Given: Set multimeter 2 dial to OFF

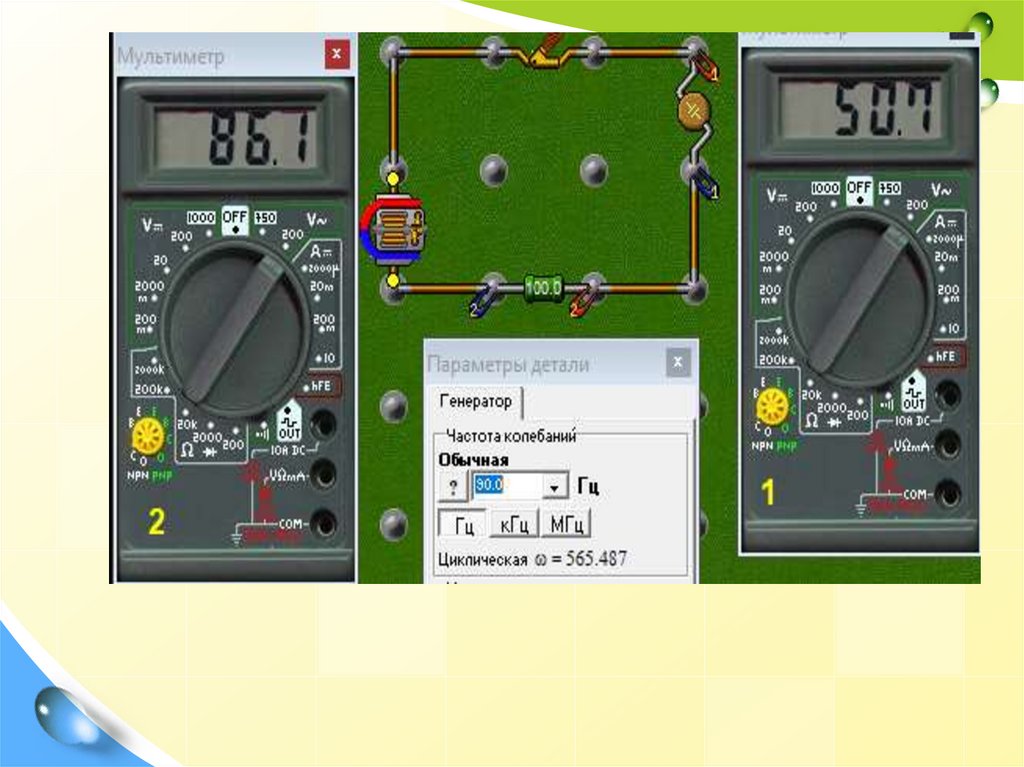Looking at the screenshot, I should tap(234, 219).
